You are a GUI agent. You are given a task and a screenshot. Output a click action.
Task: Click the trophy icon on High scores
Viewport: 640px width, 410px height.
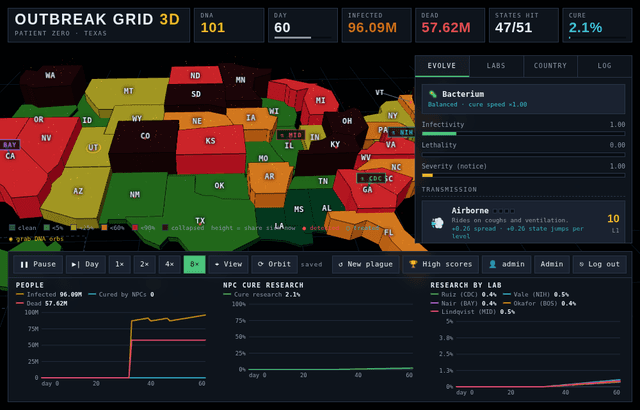(x=413, y=264)
